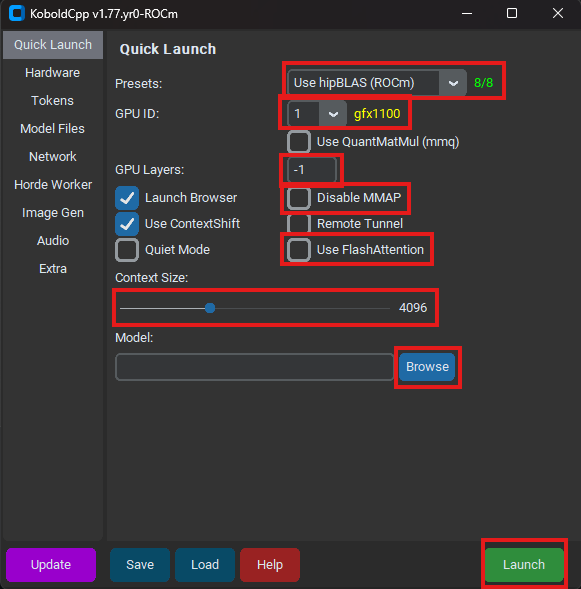Click the Browse button for model
The height and width of the screenshot is (589, 581).
coord(427,367)
